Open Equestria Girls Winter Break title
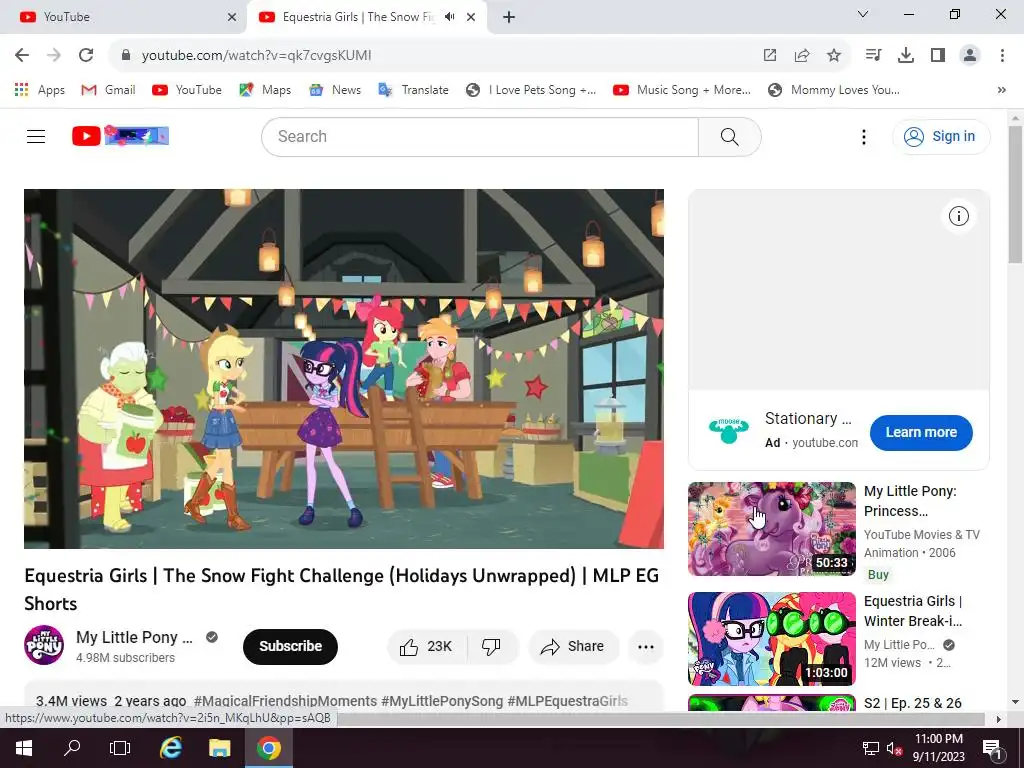 click(913, 611)
